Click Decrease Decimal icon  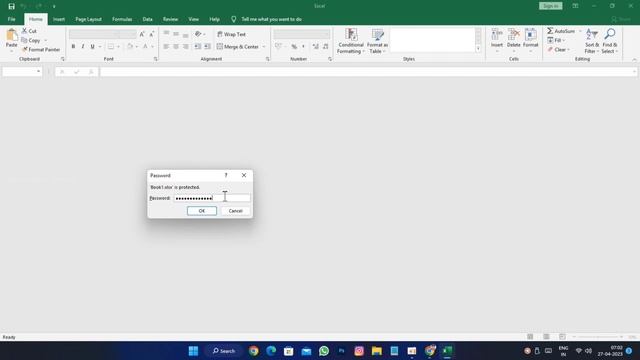coord(325,47)
